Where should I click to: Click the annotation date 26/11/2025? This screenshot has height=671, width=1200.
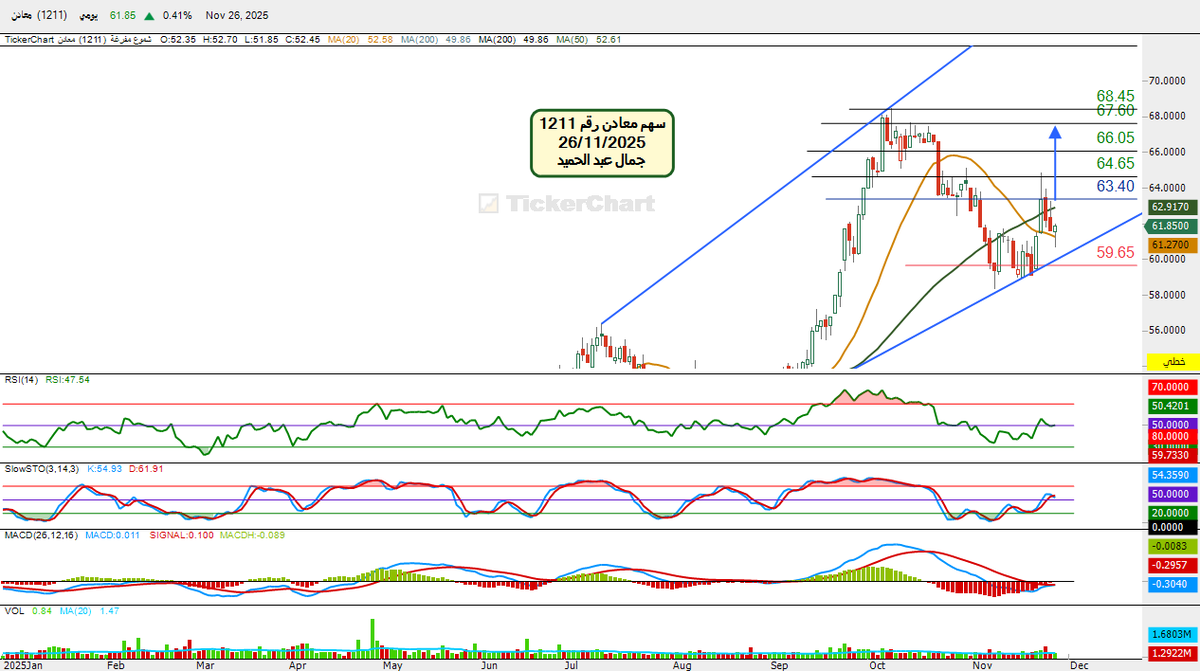pyautogui.click(x=602, y=141)
